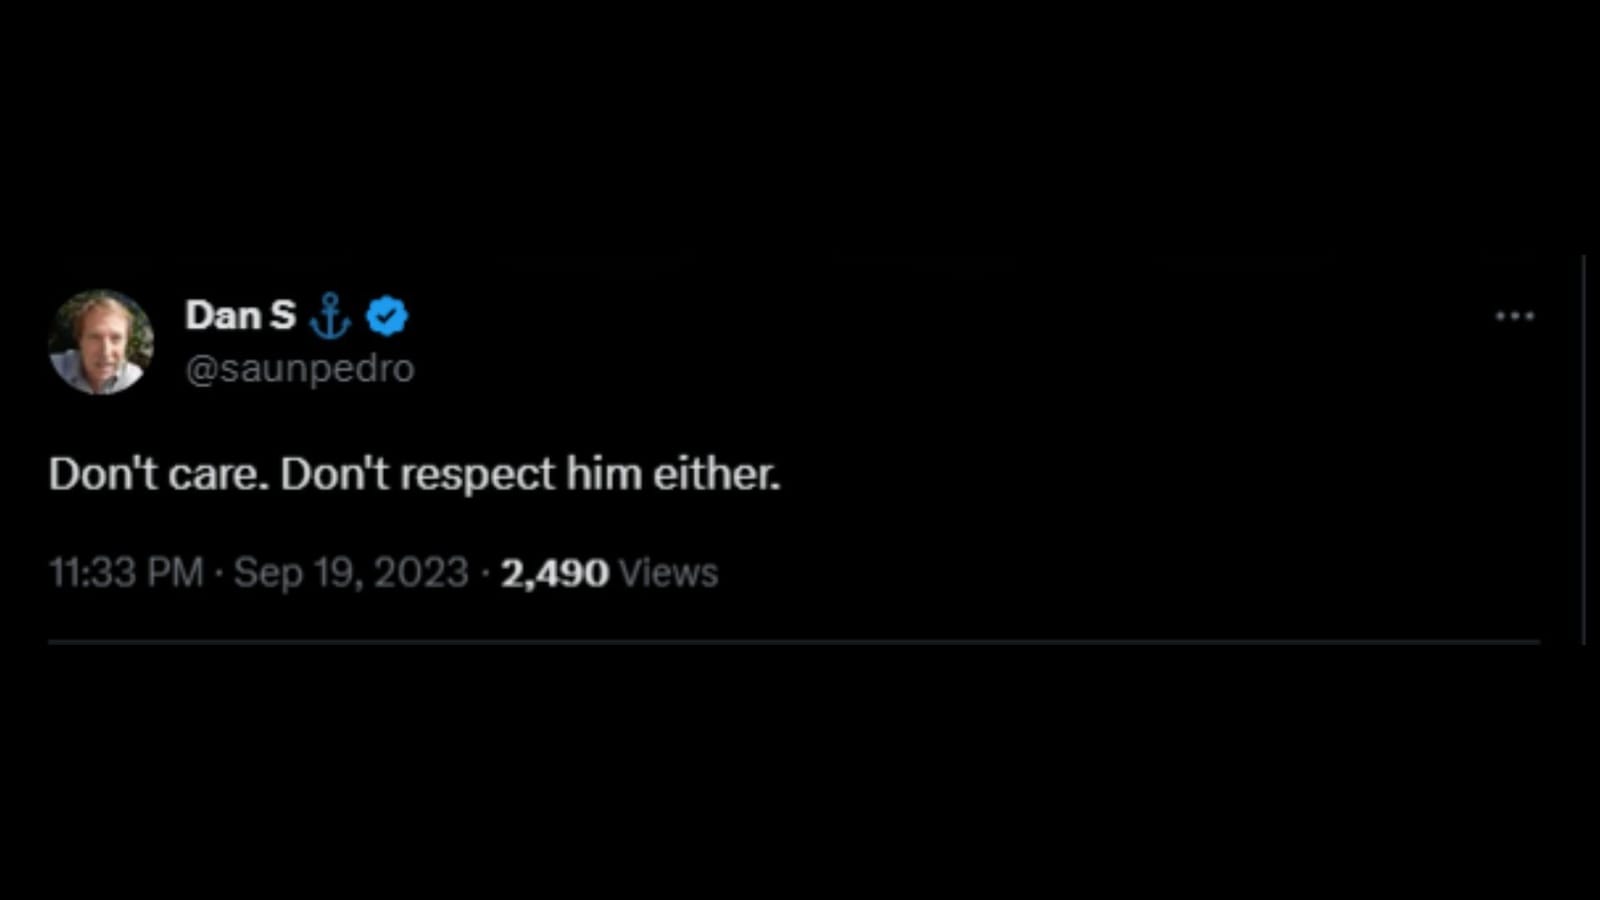Open the Dan S display name link
The height and width of the screenshot is (900, 1600).
[x=240, y=315]
